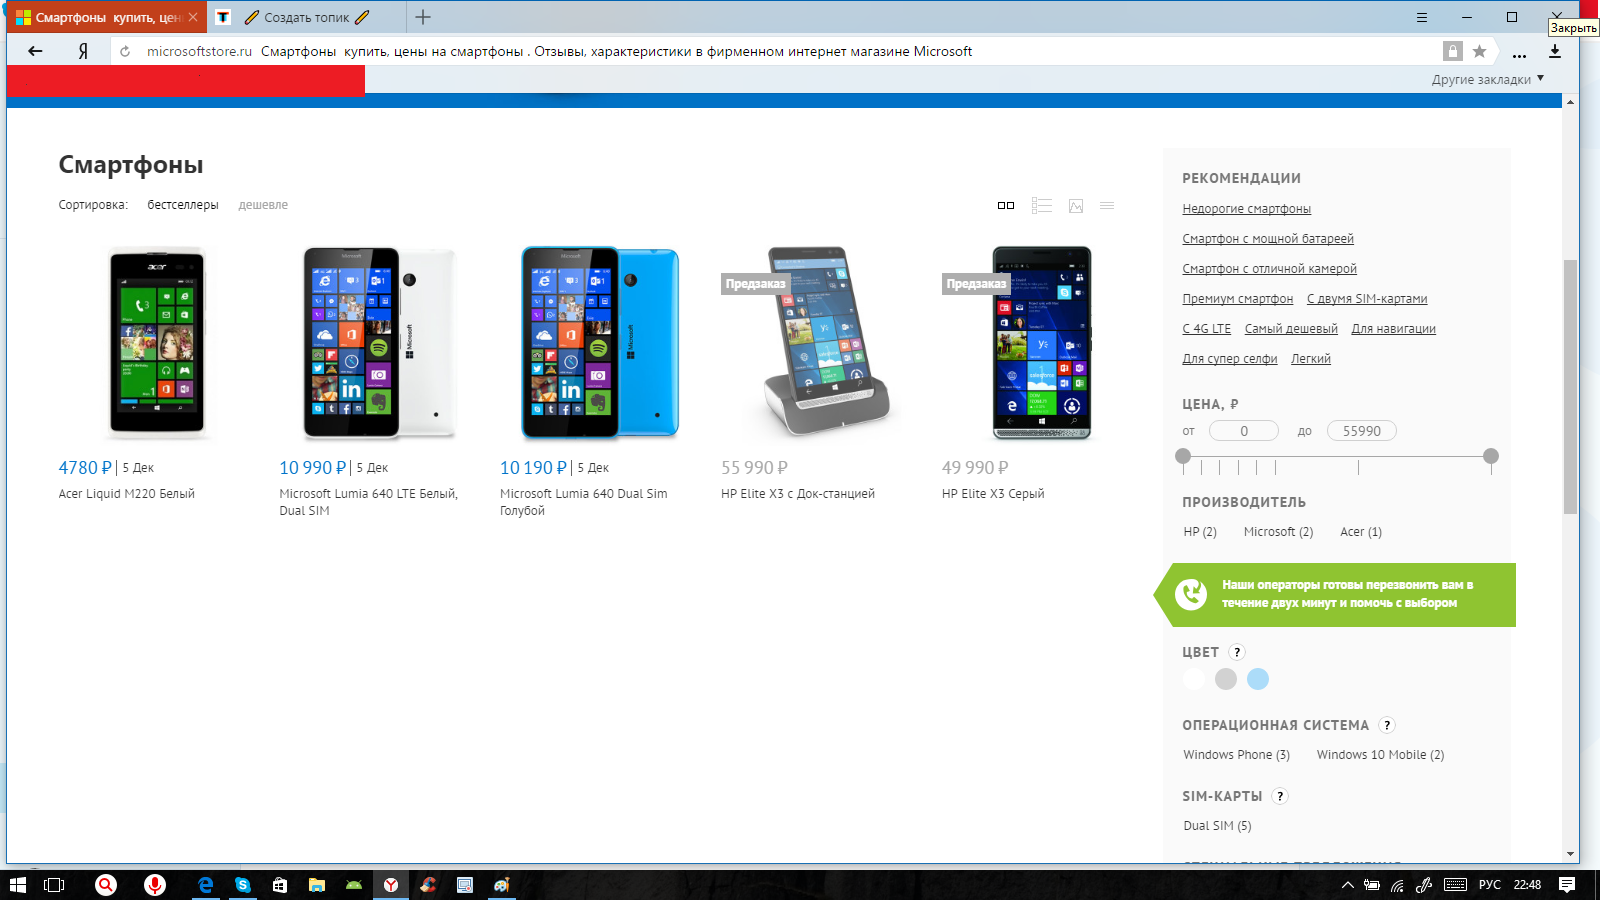
Task: Switch to picture view icon
Action: [x=1076, y=205]
